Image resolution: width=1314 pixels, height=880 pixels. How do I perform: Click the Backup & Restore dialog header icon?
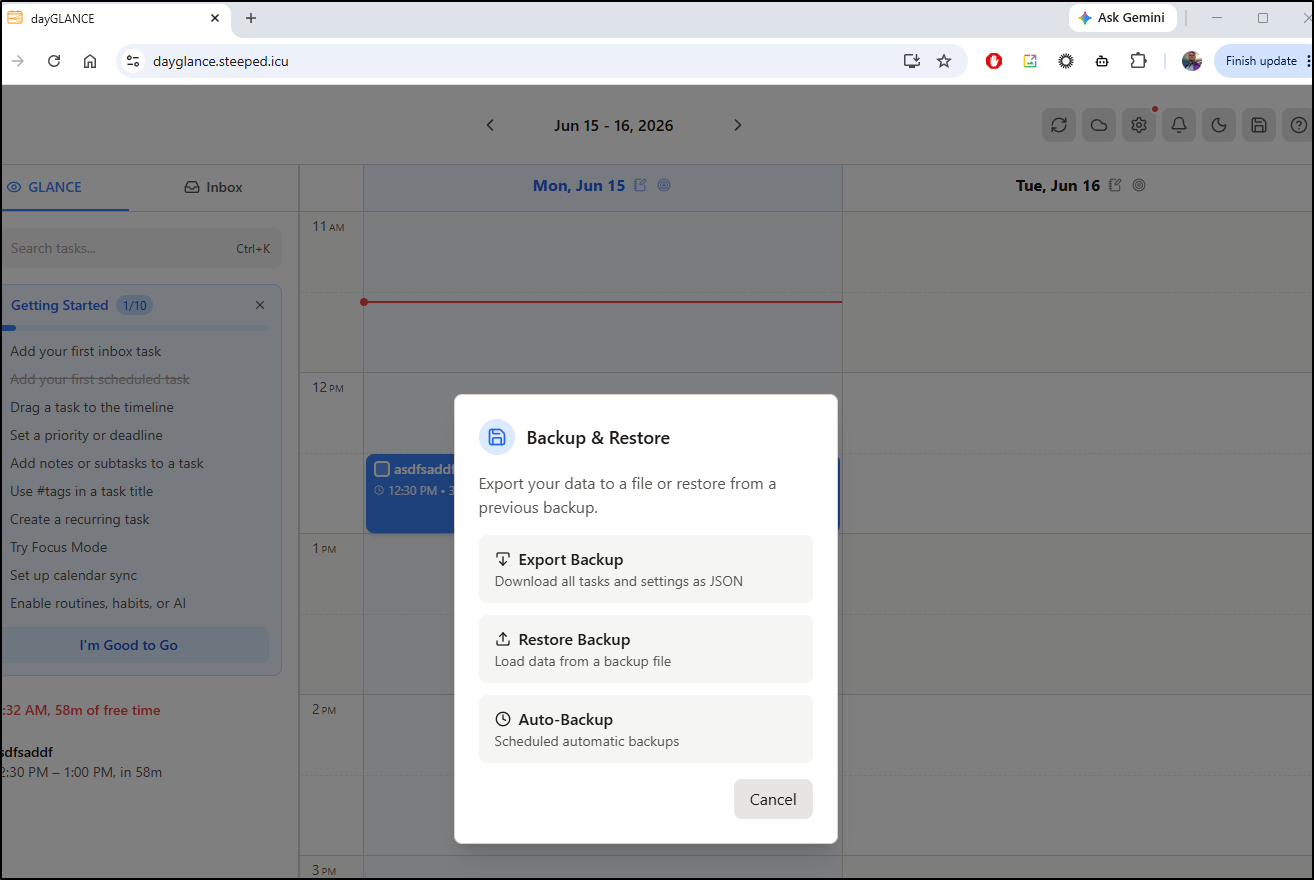[x=497, y=437]
